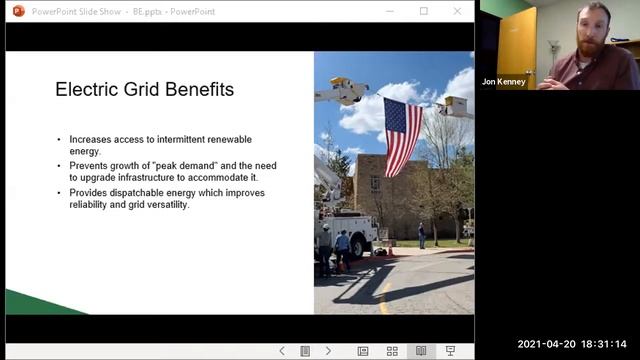640x360 pixels.
Task: Select Reading View book icon
Action: 421,351
